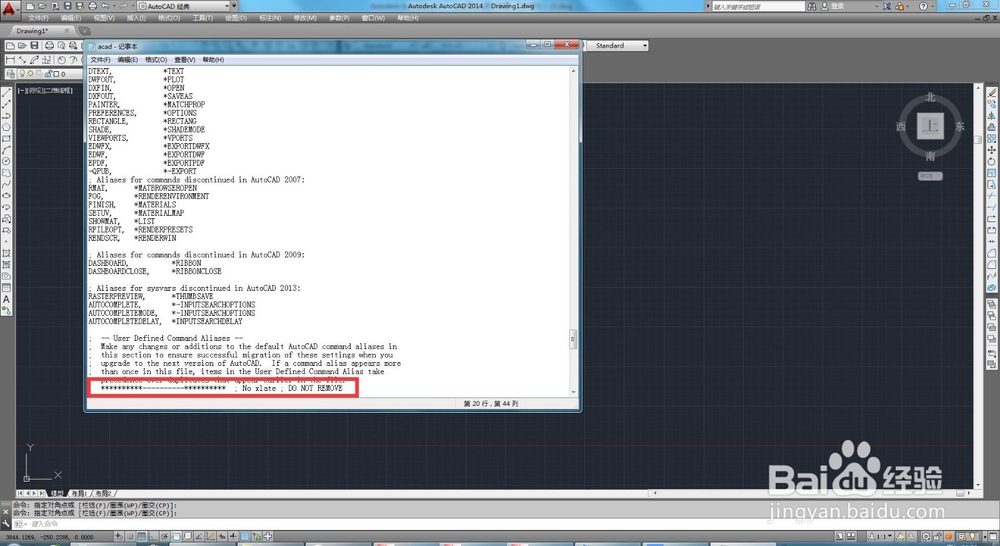The image size is (1000, 546).
Task: Toggle polar tracking in status bar
Action: click(165, 536)
